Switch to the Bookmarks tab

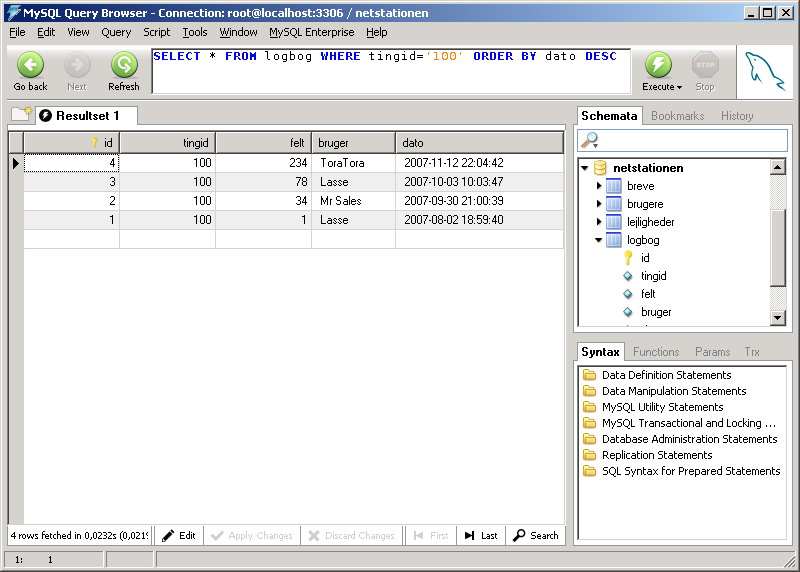677,116
